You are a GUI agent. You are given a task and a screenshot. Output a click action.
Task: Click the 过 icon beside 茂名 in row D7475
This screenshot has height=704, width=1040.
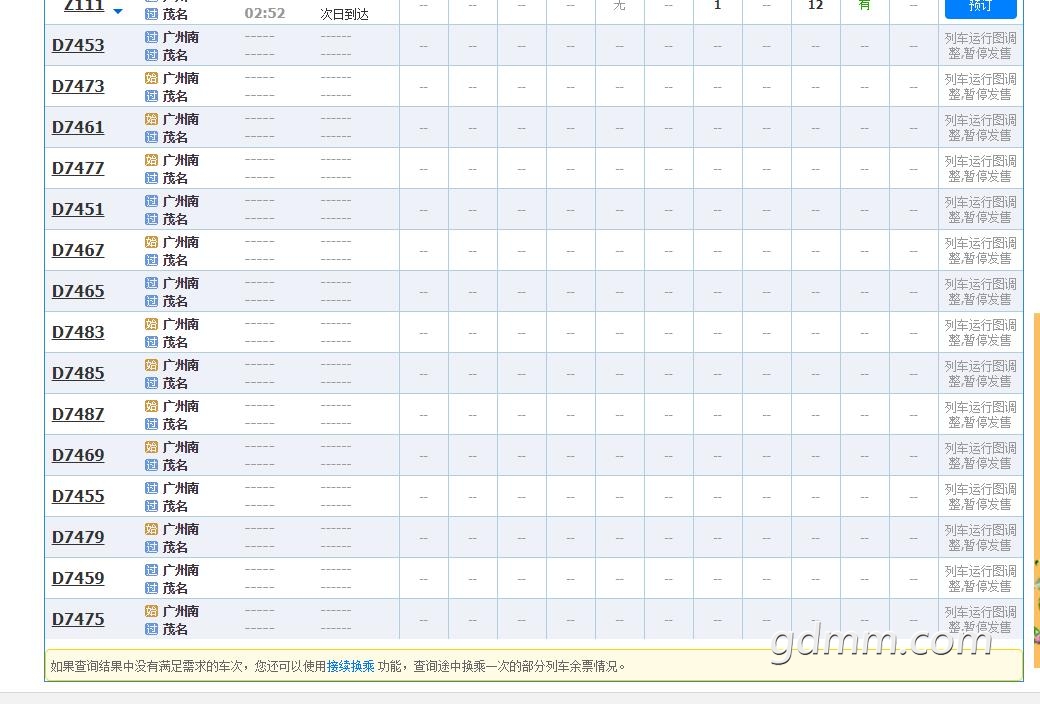click(x=151, y=629)
